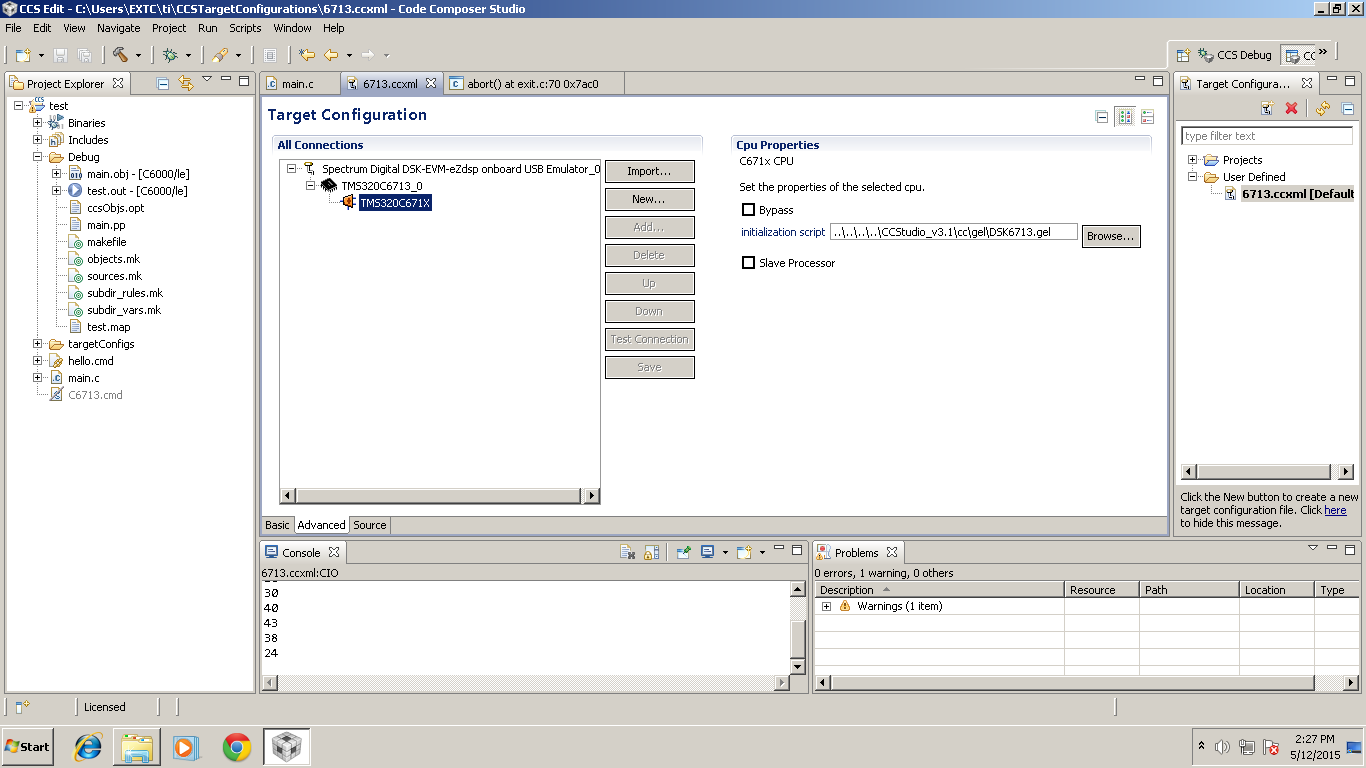Click the initialization script path field
Screen dimensions: 1366x768
click(954, 232)
